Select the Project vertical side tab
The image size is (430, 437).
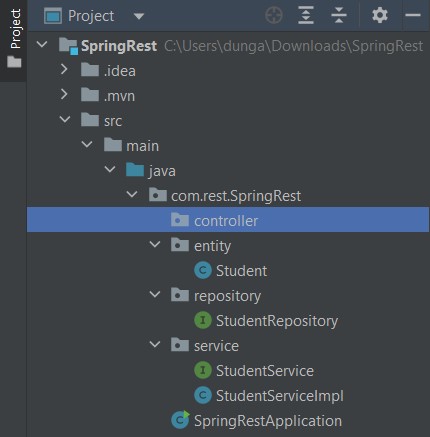[14, 38]
